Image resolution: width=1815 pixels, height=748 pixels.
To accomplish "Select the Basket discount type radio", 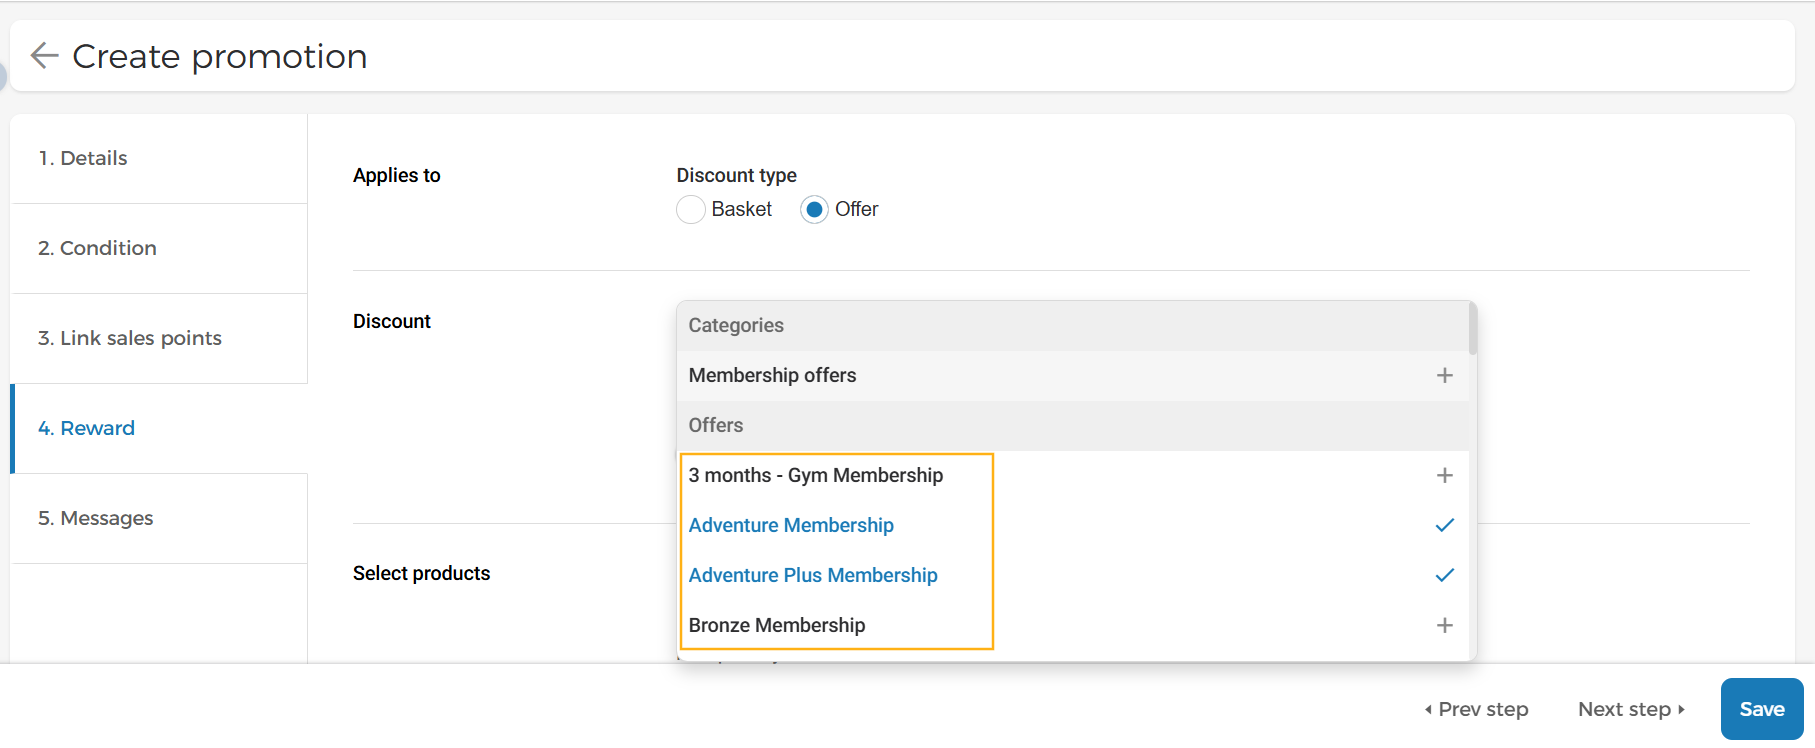I will 691,209.
